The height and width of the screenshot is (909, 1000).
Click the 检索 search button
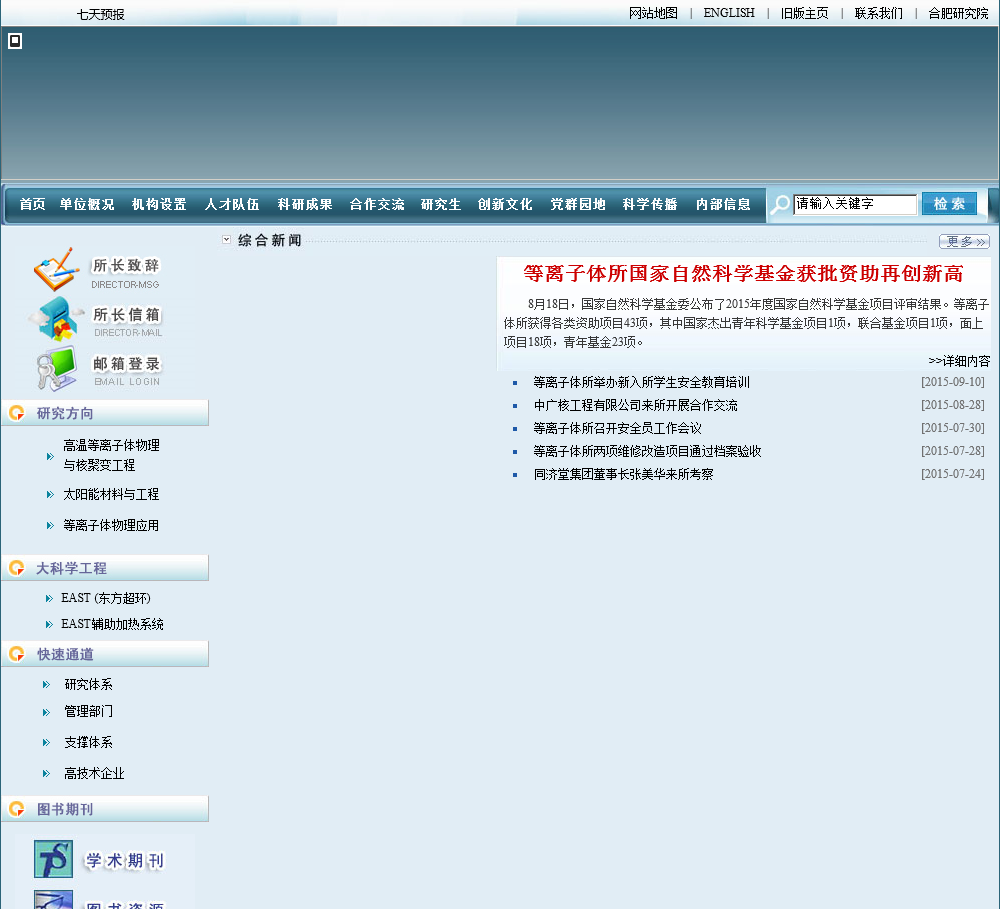coord(949,204)
